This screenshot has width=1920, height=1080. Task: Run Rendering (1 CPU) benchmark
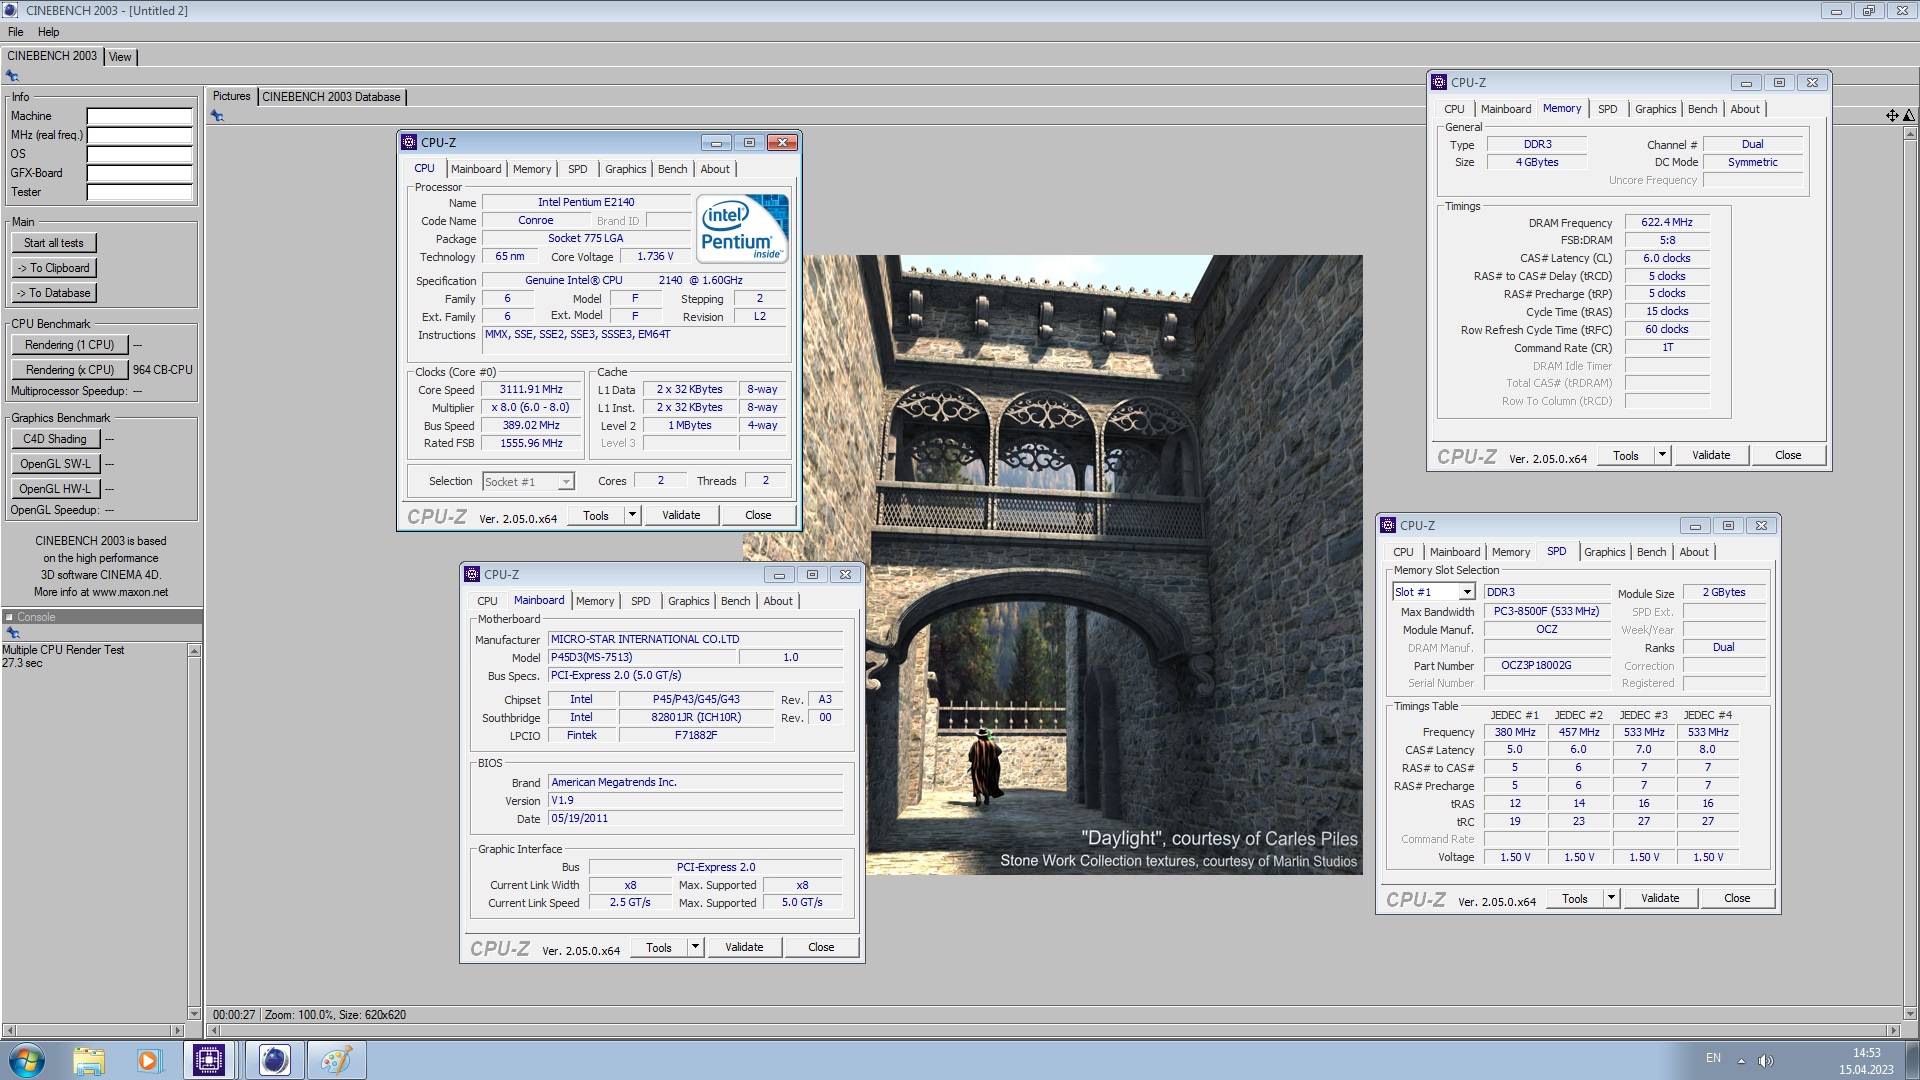70,345
